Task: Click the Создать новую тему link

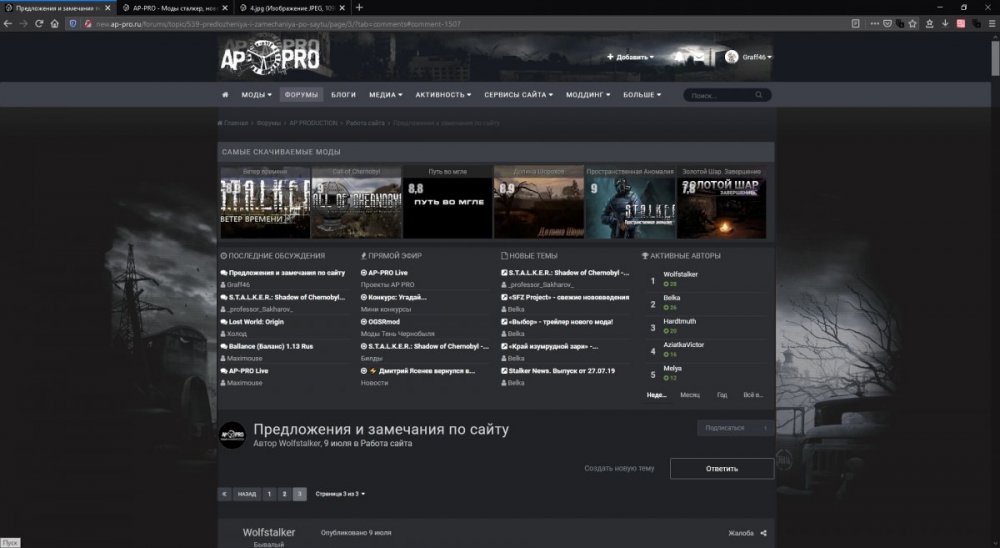Action: click(x=619, y=468)
